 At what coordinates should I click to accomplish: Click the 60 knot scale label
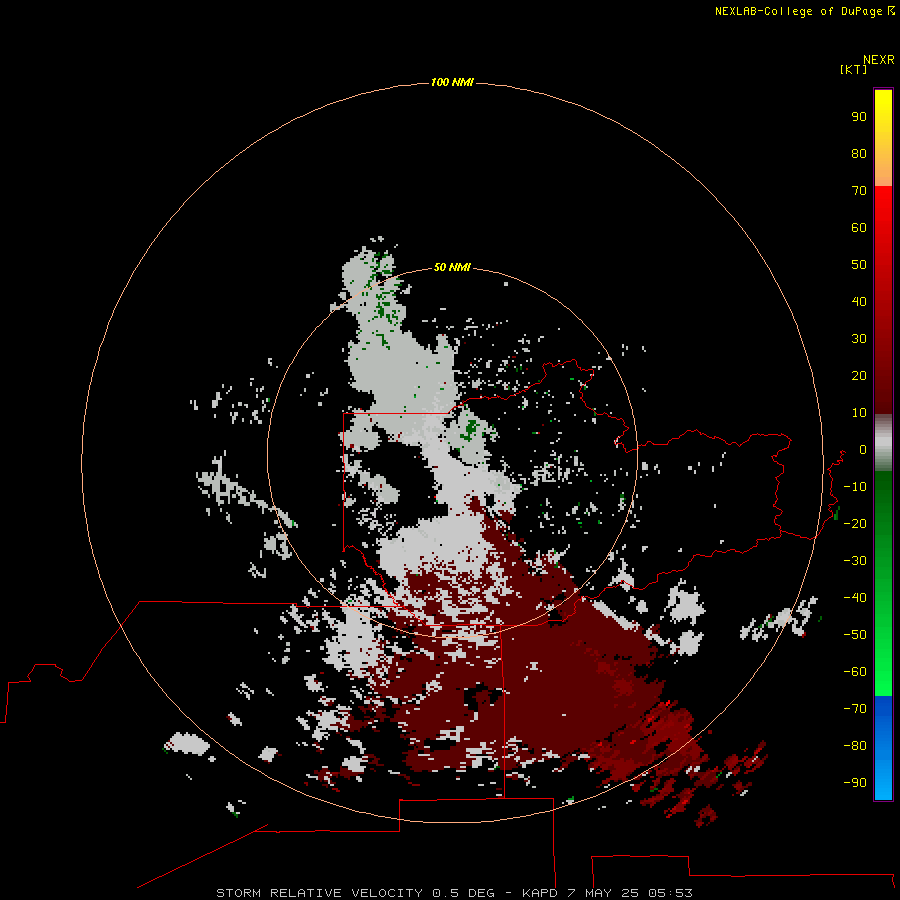click(859, 227)
